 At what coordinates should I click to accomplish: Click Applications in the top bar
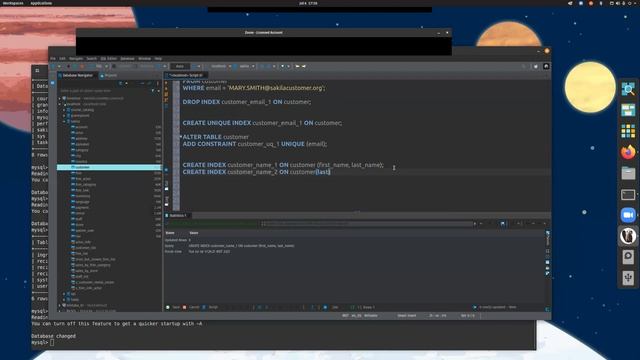click(x=41, y=3)
